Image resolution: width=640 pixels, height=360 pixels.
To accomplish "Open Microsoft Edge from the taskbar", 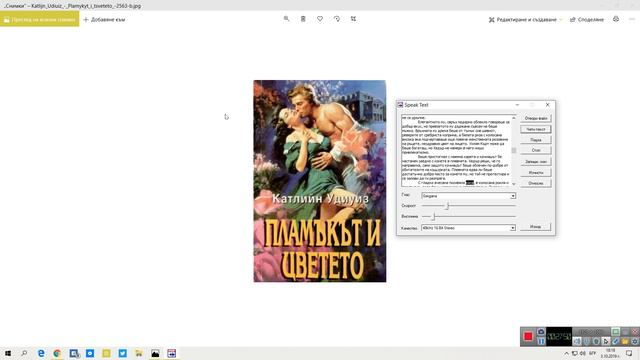I will tap(41, 353).
